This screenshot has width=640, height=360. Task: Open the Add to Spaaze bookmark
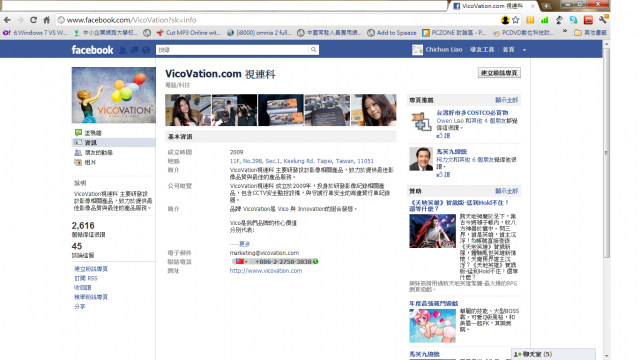click(x=392, y=33)
